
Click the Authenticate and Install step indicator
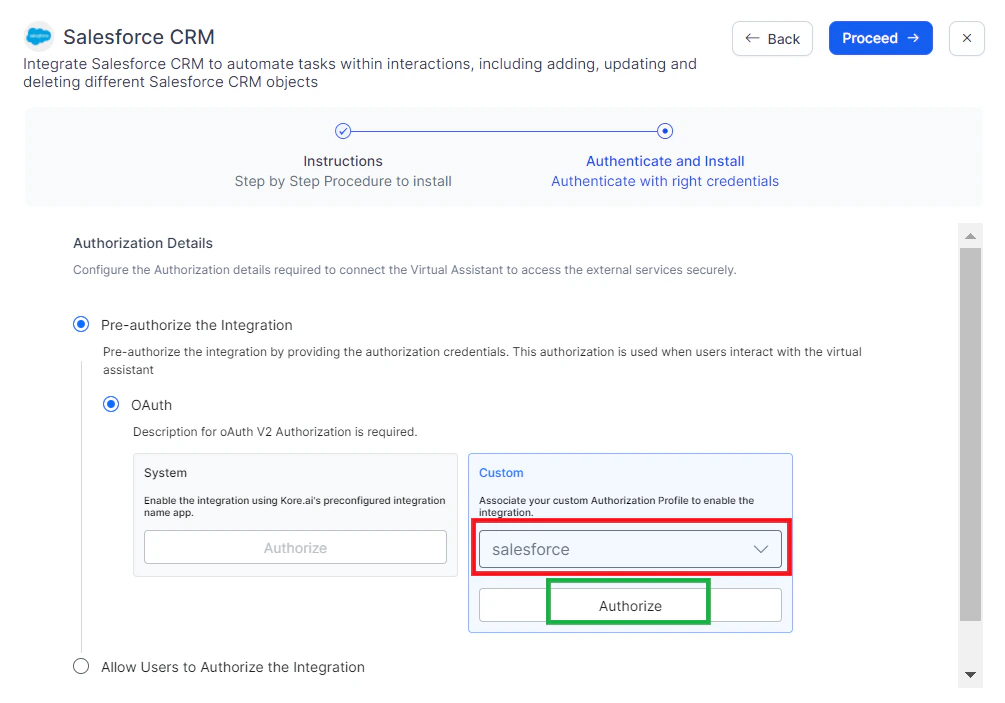(665, 131)
